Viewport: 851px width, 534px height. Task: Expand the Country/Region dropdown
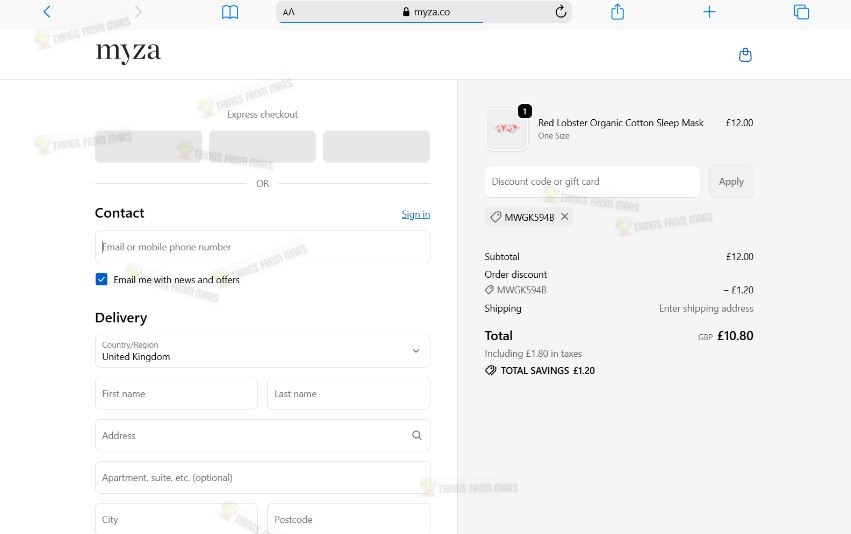263,351
